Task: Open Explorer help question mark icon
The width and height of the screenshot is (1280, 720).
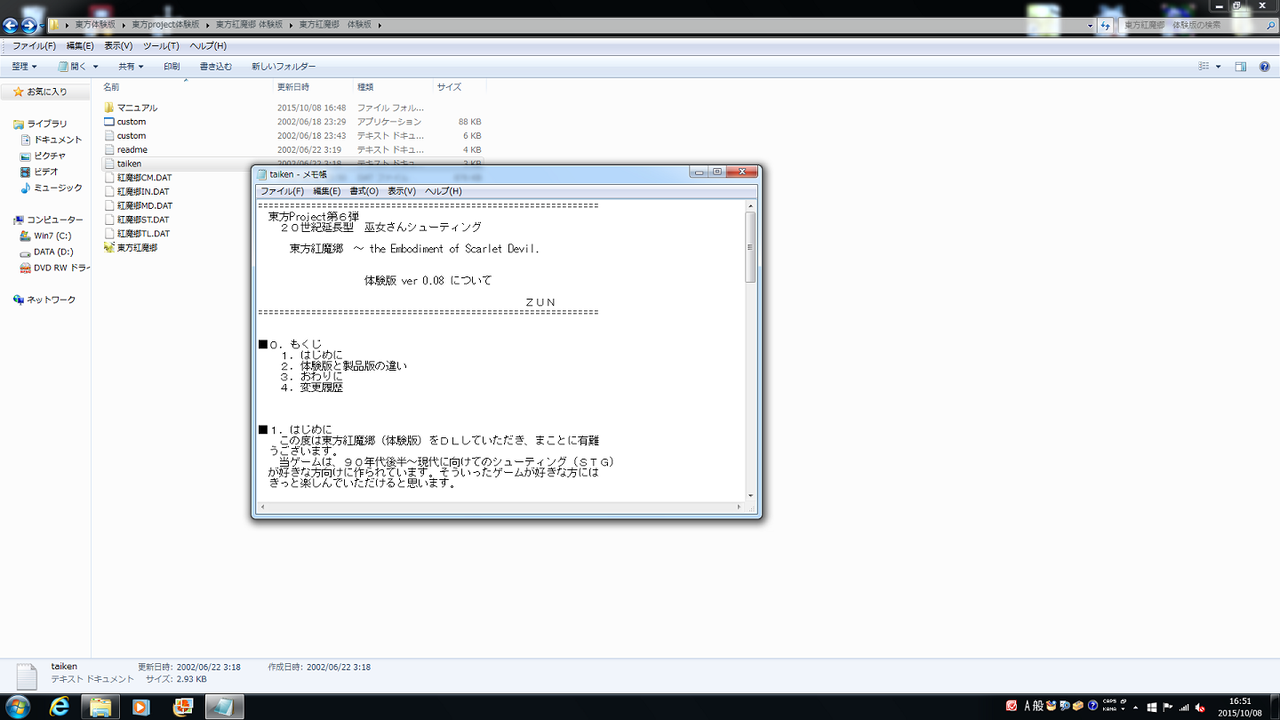Action: pos(1264,67)
